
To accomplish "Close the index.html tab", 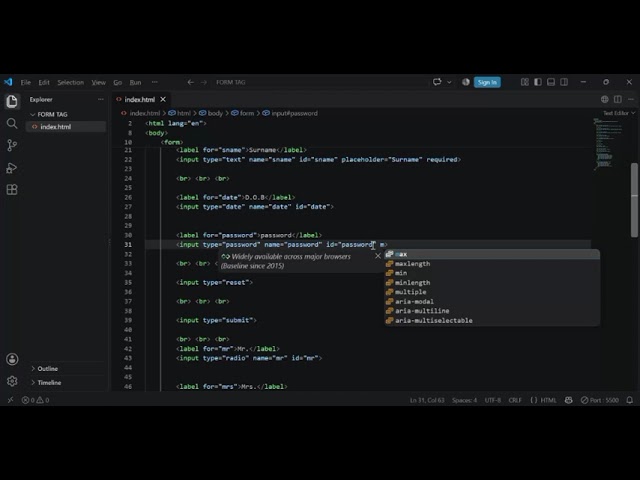I will click(x=163, y=99).
